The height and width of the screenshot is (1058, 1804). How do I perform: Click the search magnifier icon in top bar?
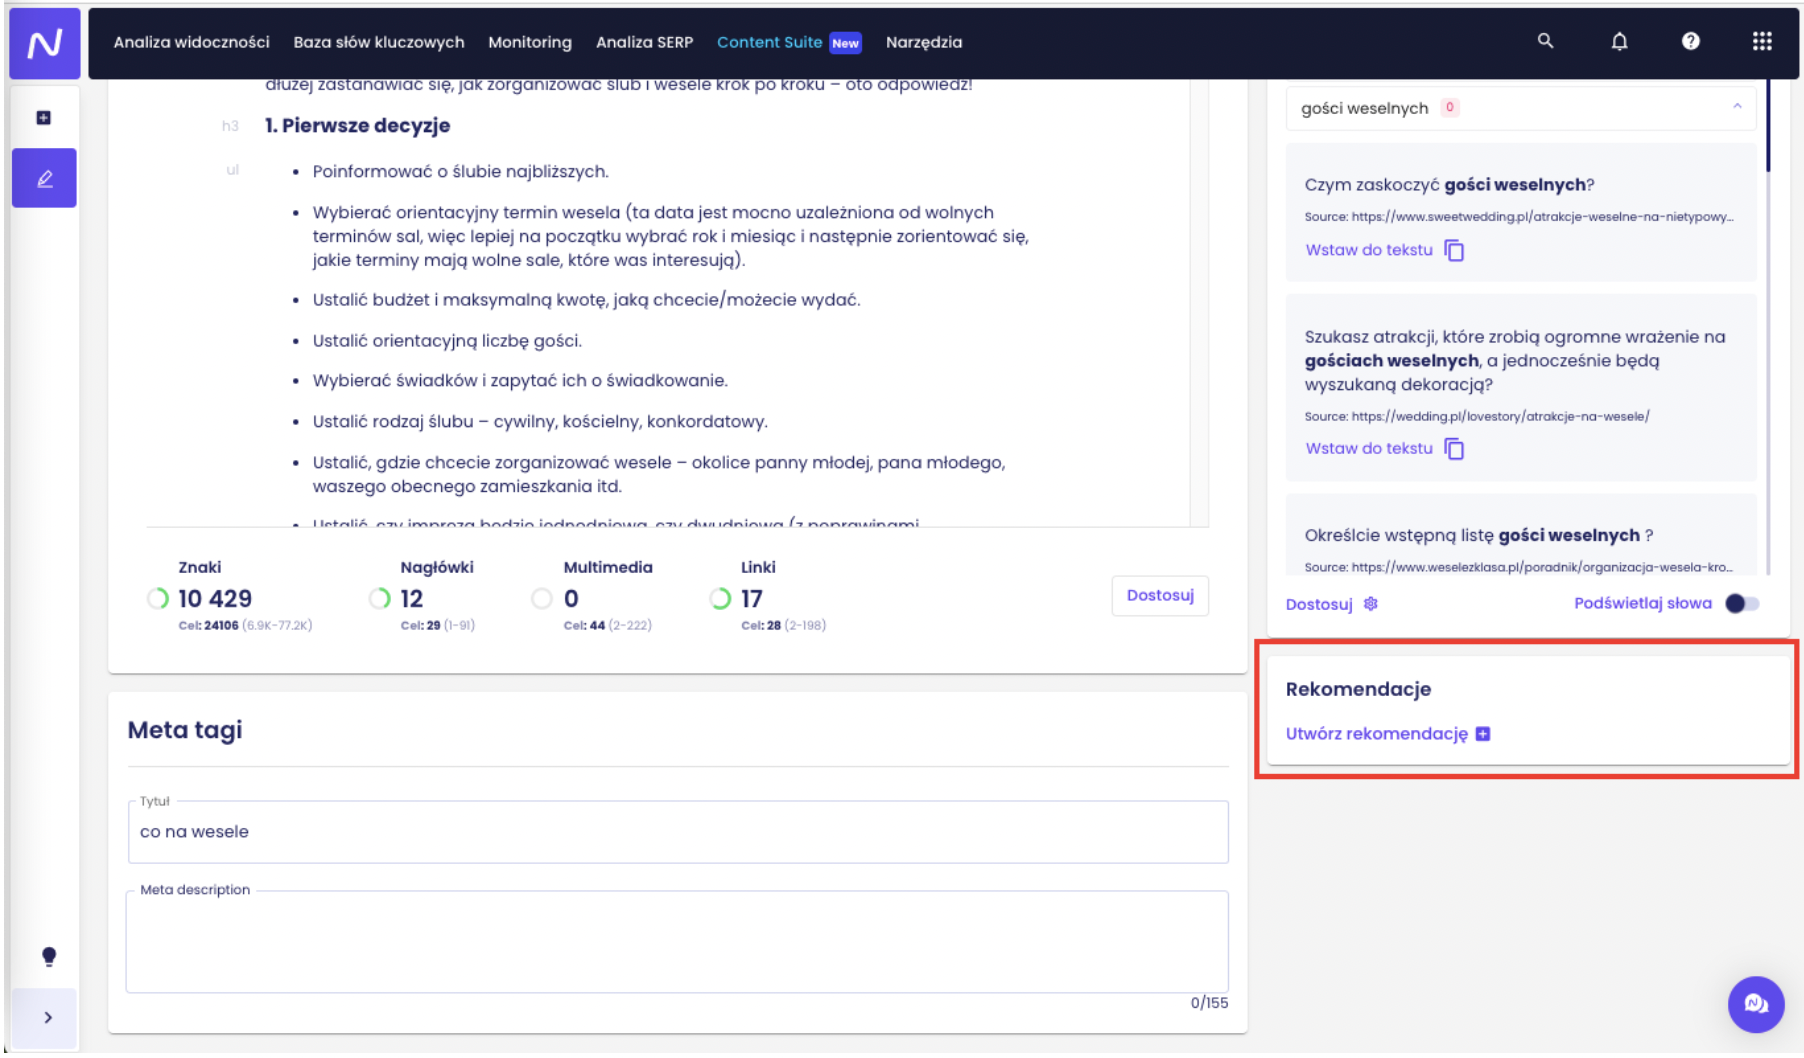coord(1545,41)
